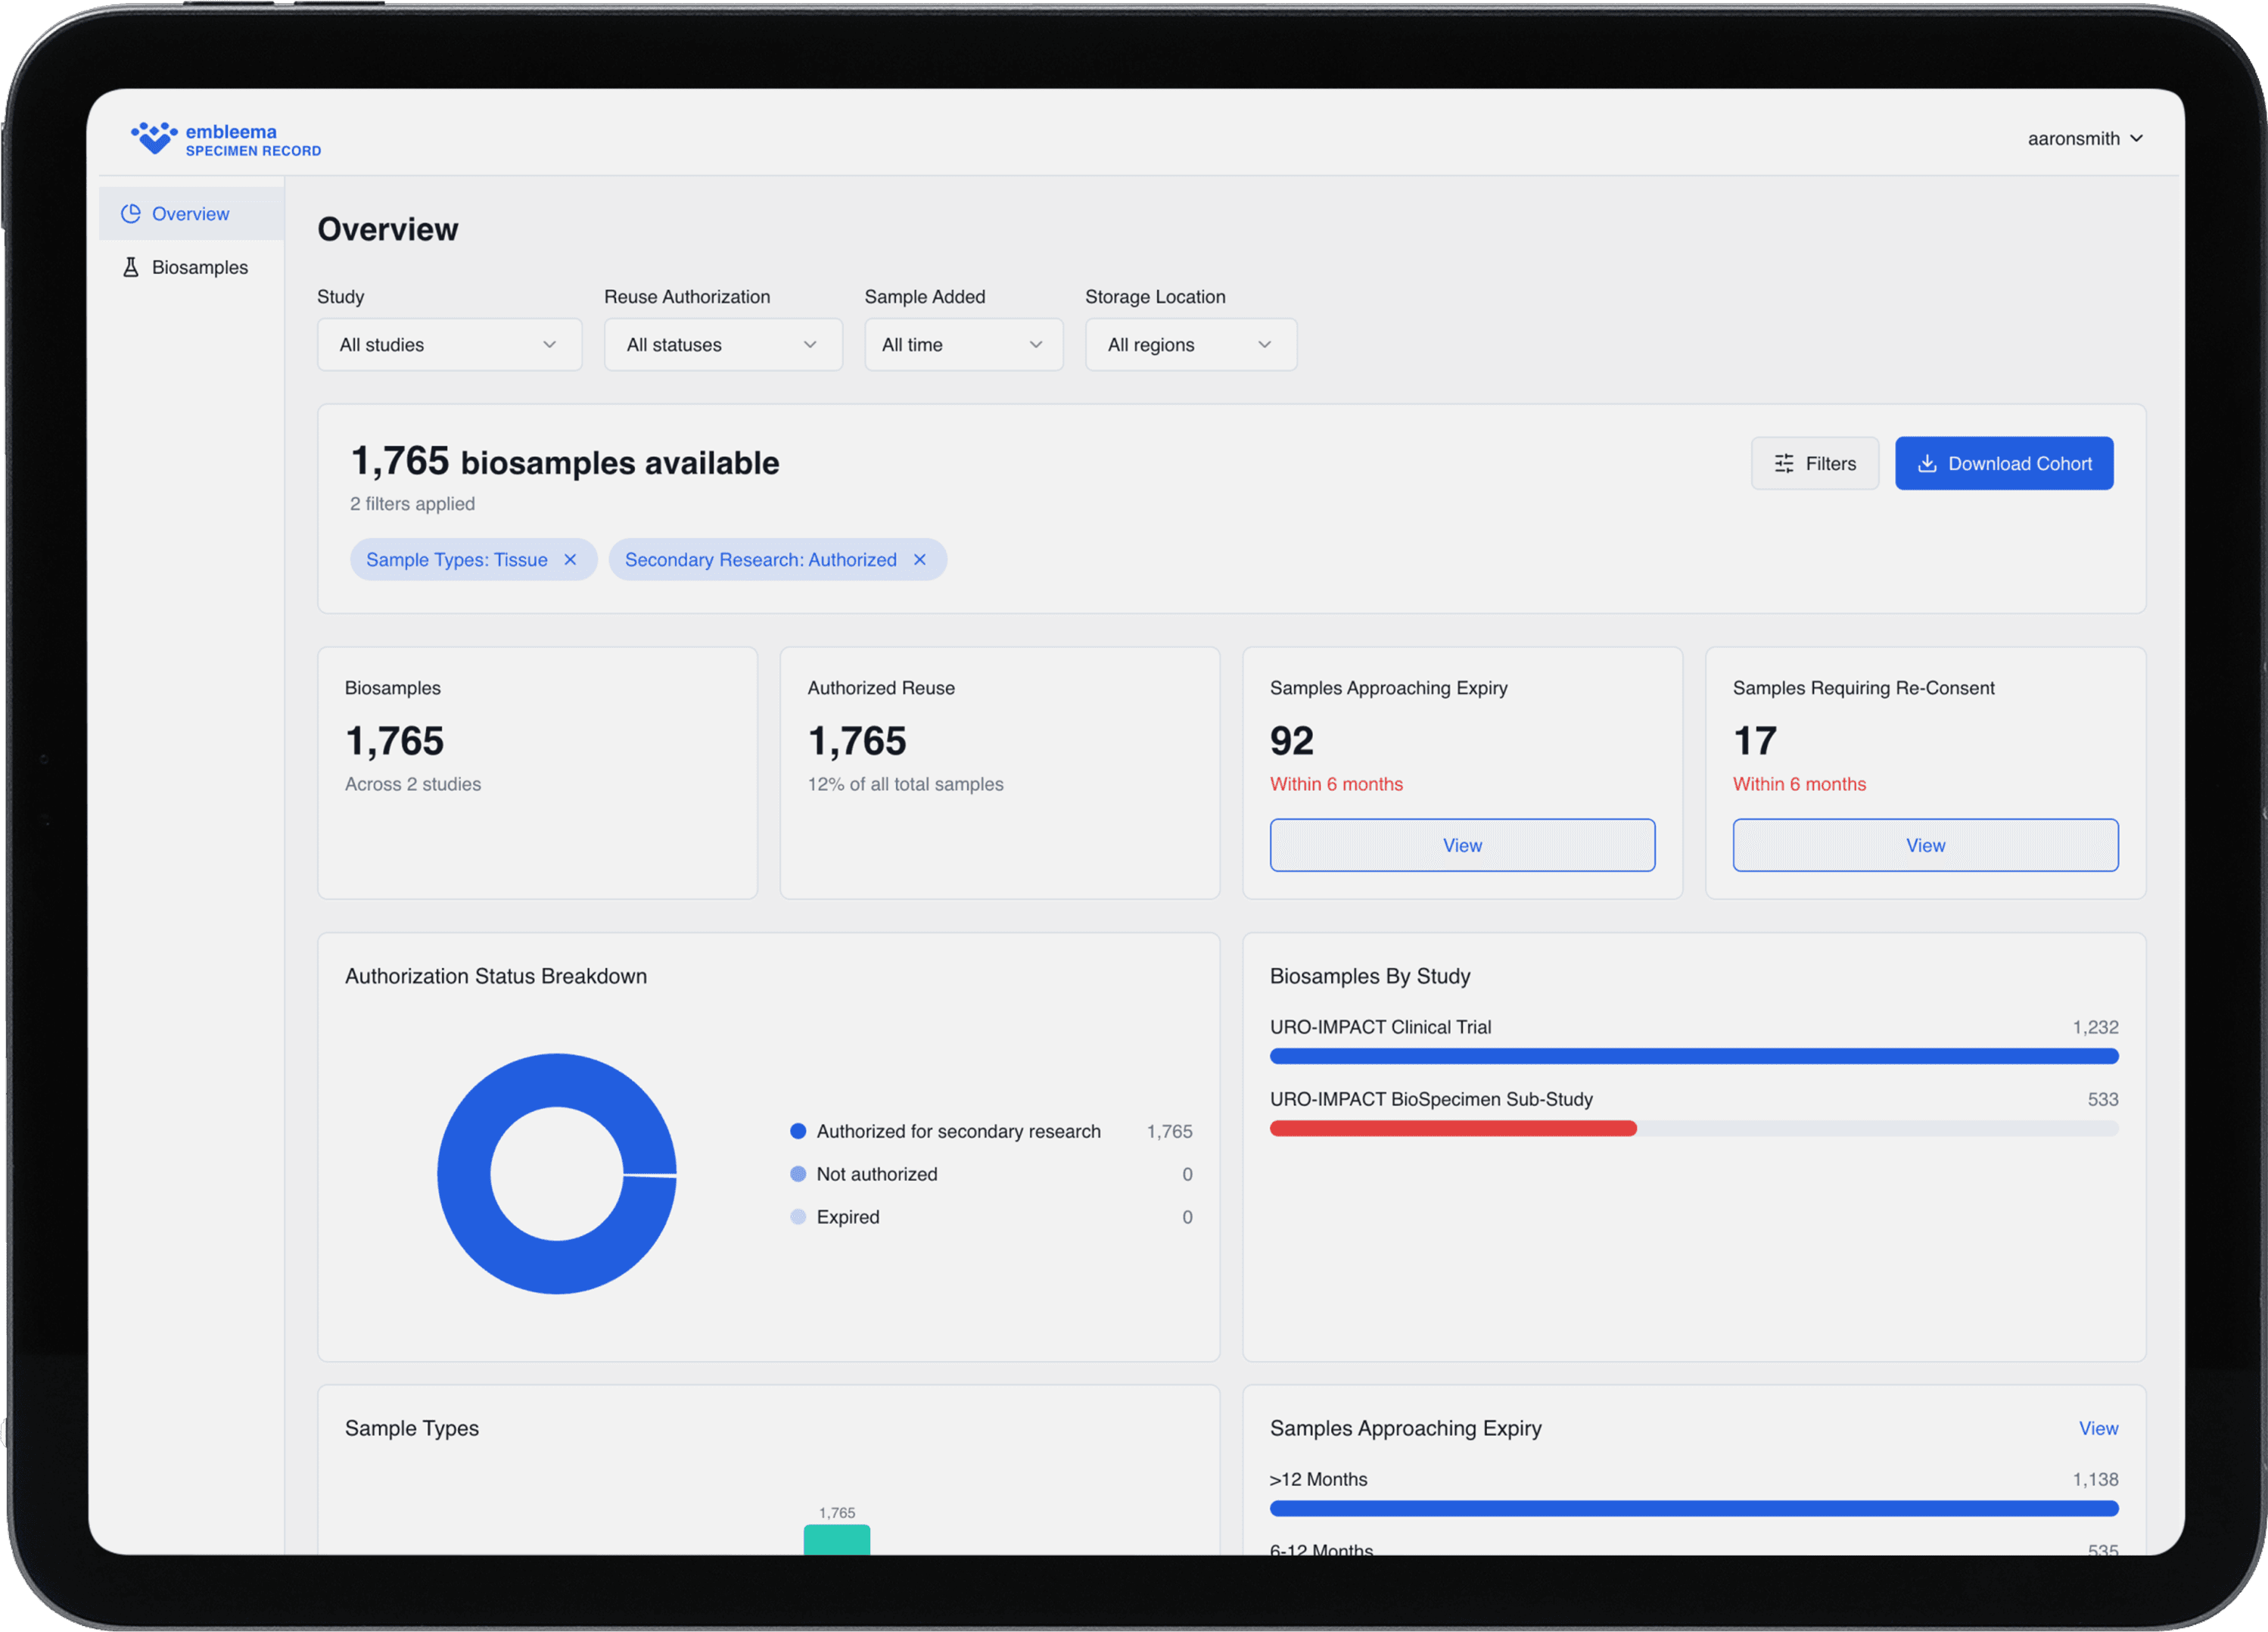The image size is (2268, 1632).
Task: Click the download icon in Download Cohort
Action: pyautogui.click(x=1927, y=463)
